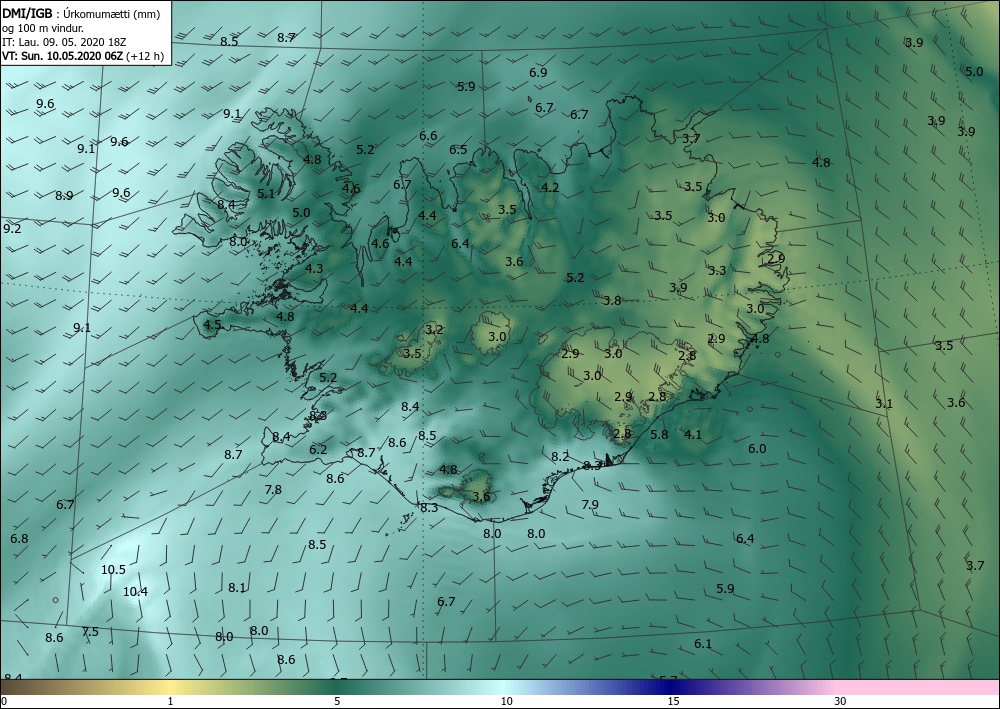Click the 6.2 value on the map
The width and height of the screenshot is (1000, 709).
point(318,450)
